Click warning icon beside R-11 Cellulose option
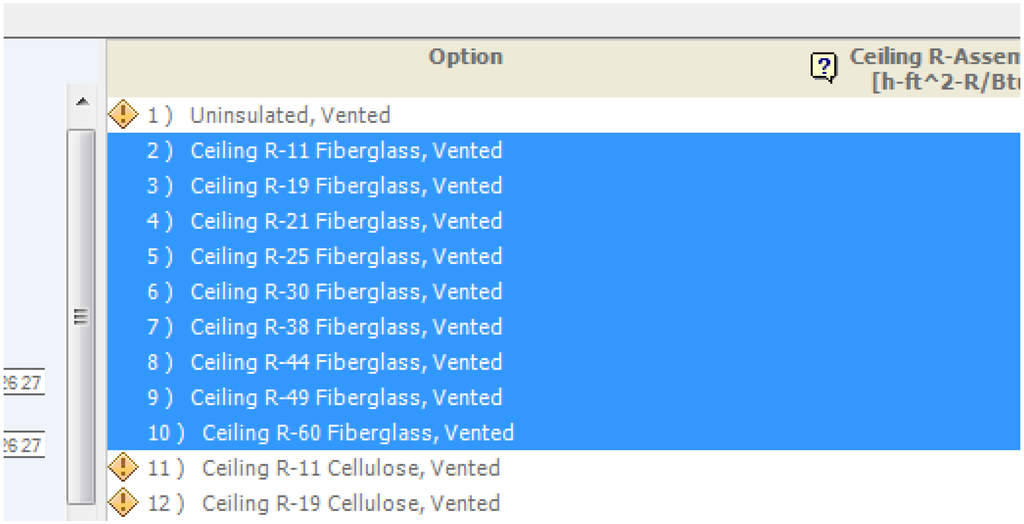The image size is (1024, 524). 122,467
